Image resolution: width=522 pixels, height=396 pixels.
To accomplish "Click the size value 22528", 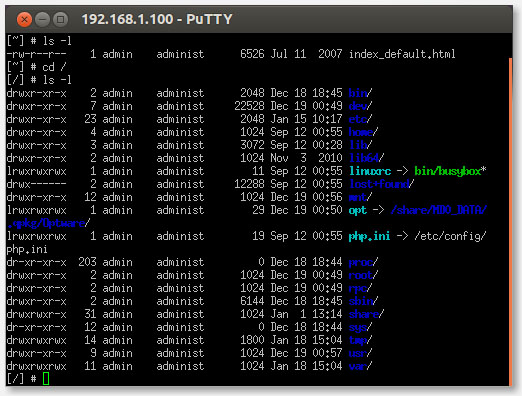I will 249,106.
